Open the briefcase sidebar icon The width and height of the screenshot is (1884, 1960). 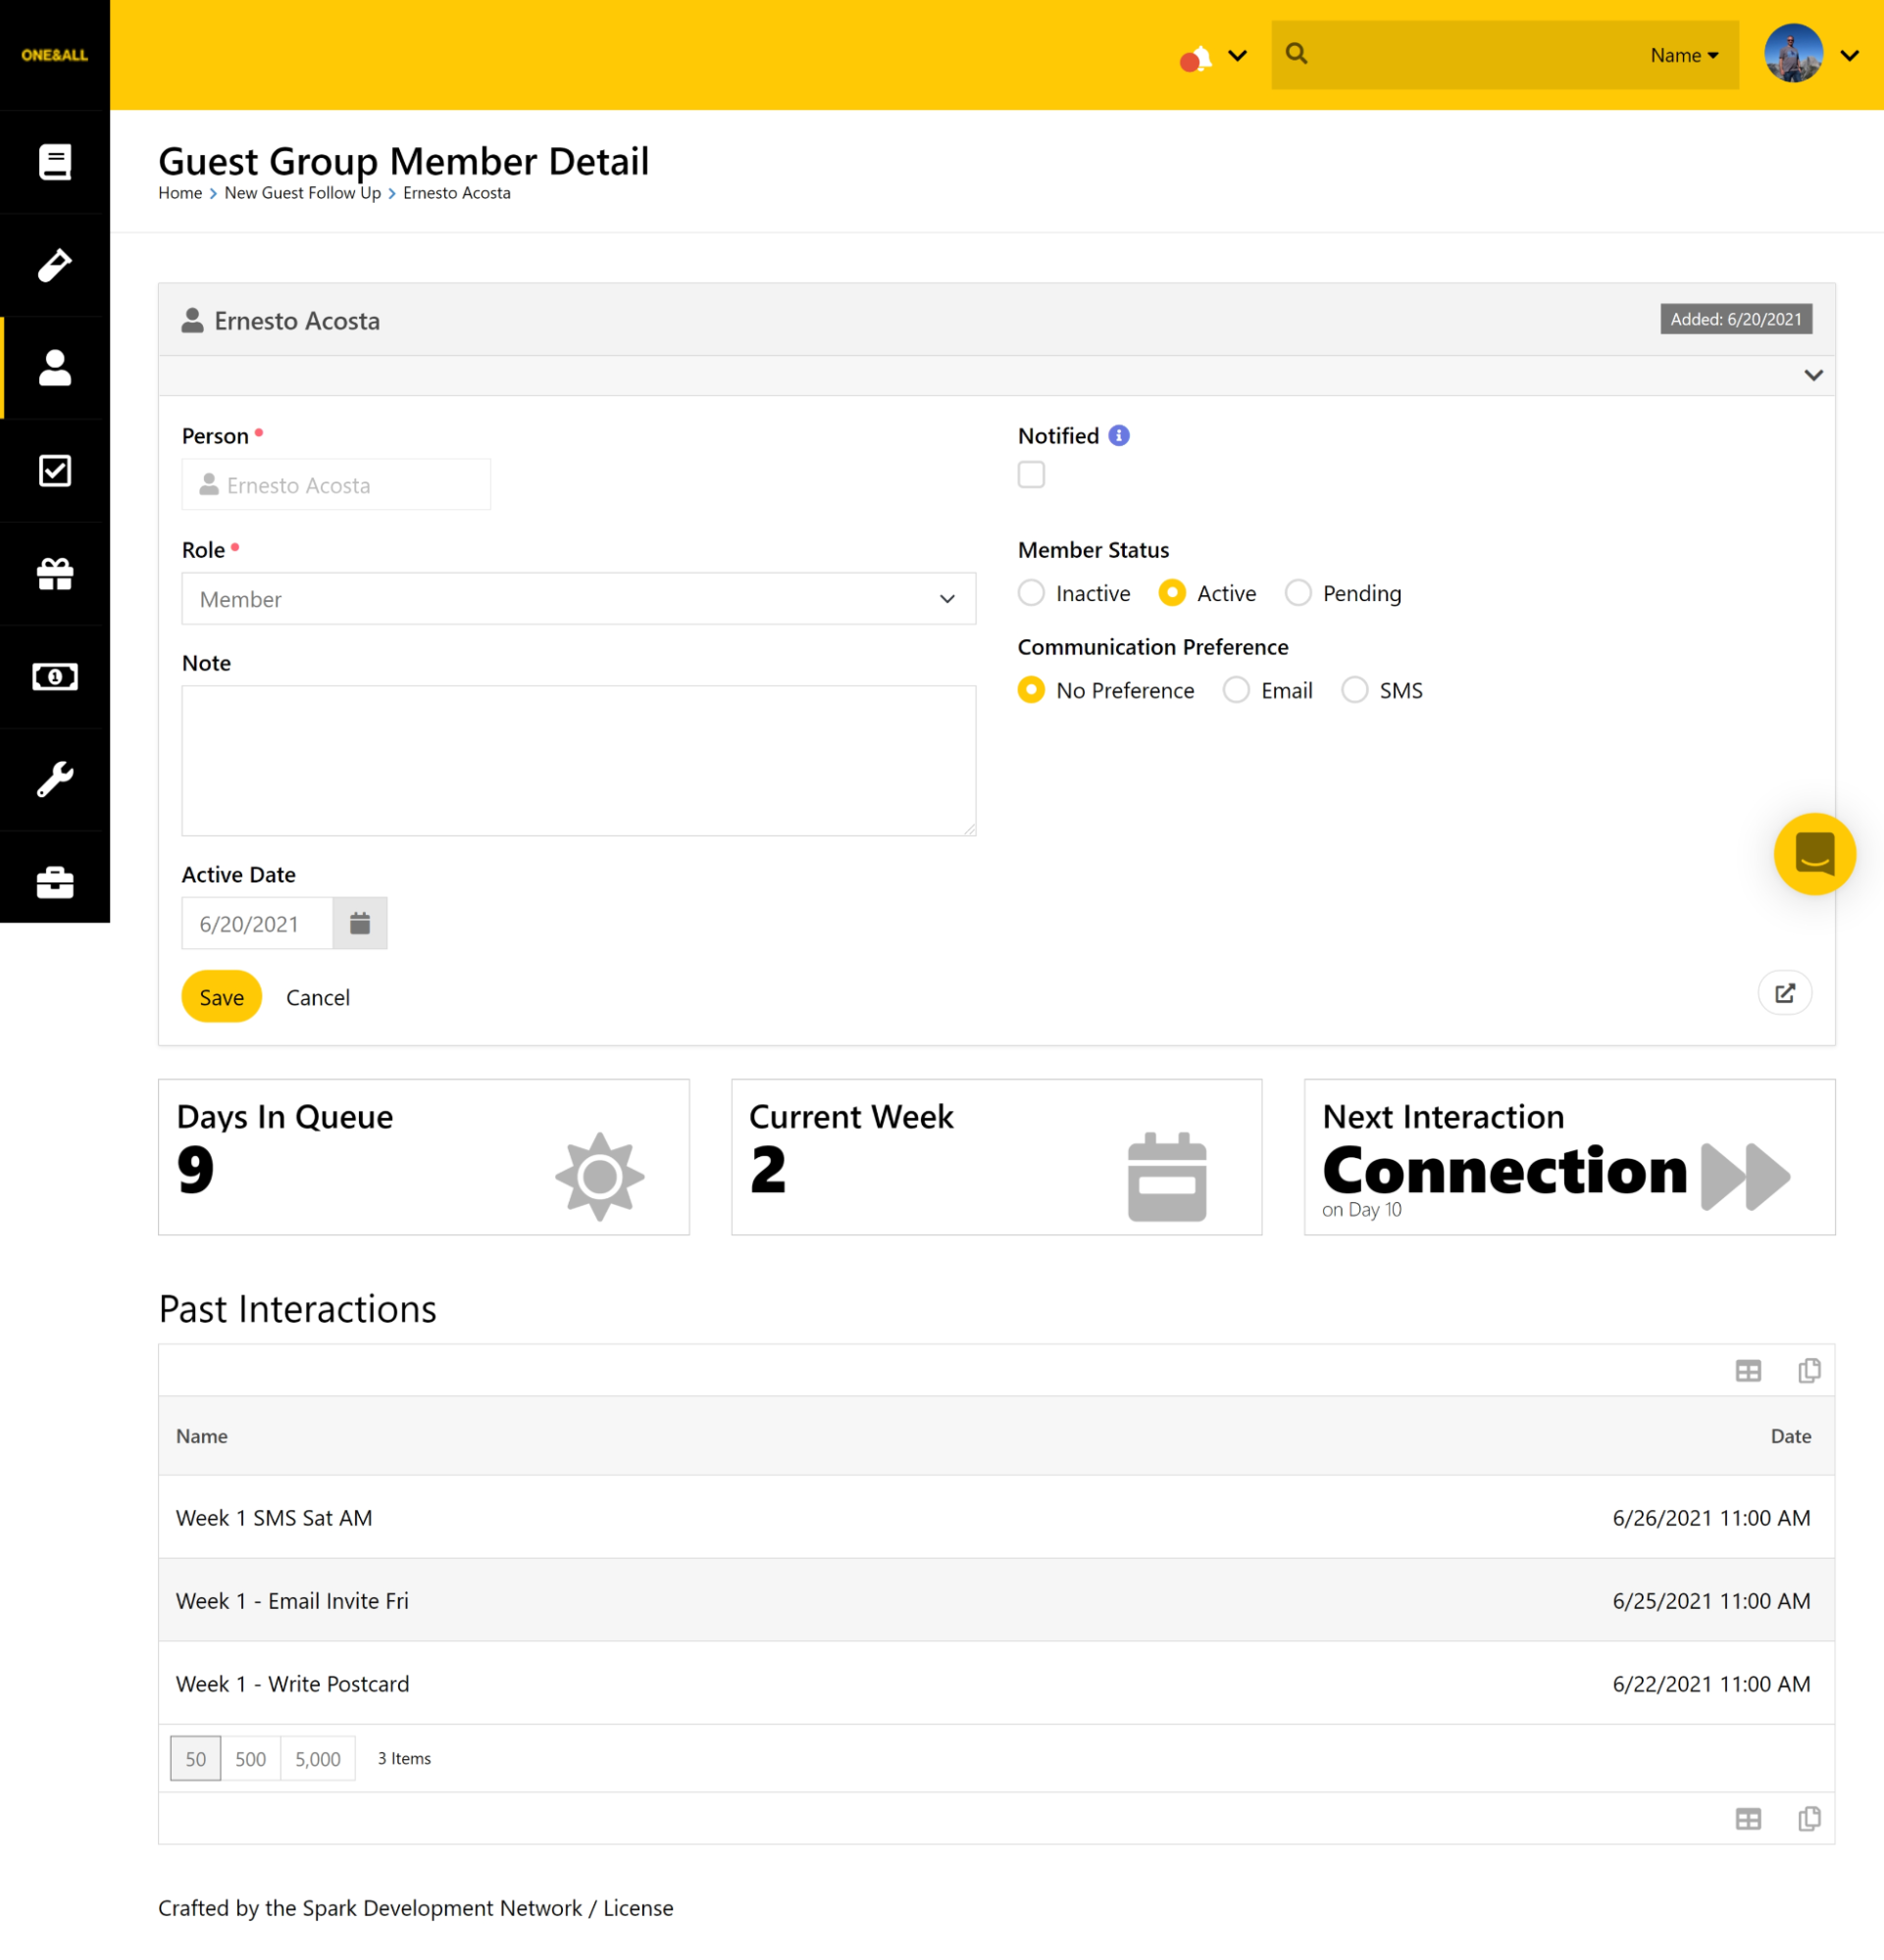55,883
